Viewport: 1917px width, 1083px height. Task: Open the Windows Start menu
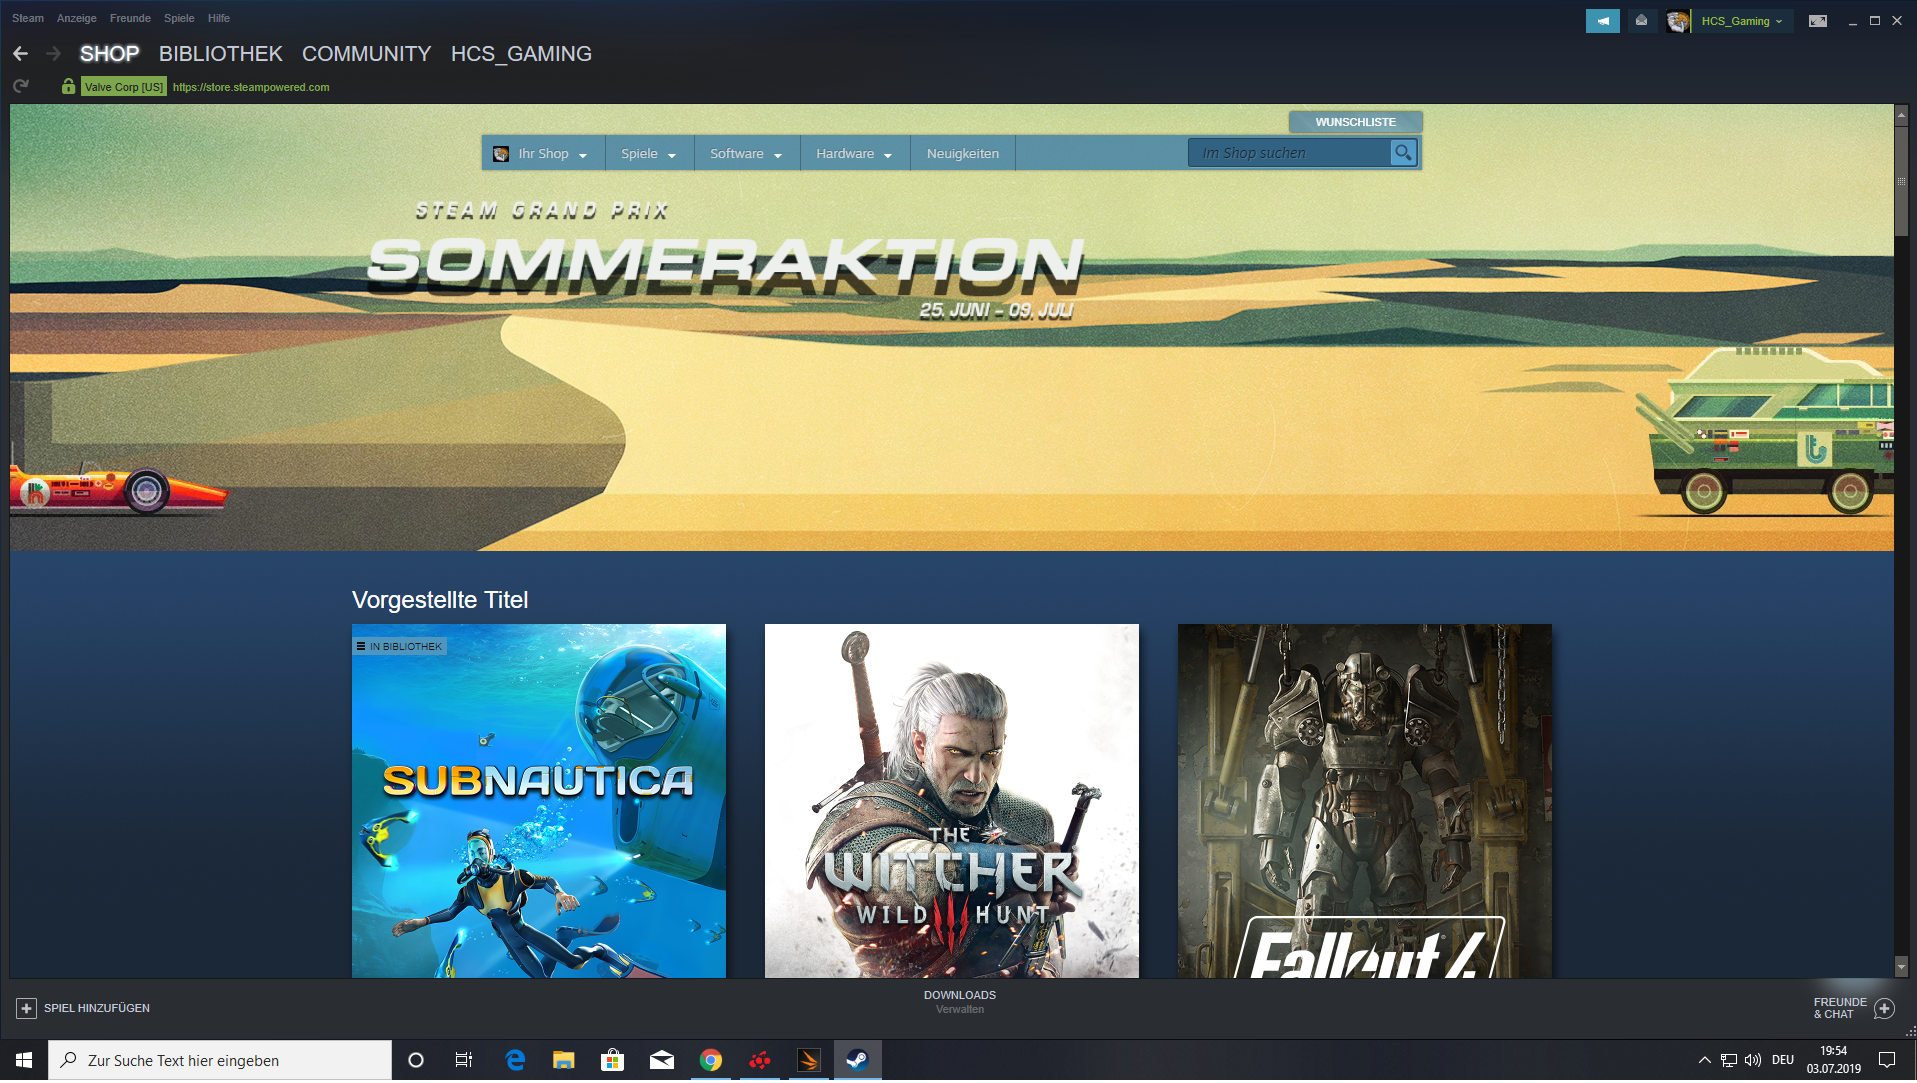click(x=24, y=1061)
